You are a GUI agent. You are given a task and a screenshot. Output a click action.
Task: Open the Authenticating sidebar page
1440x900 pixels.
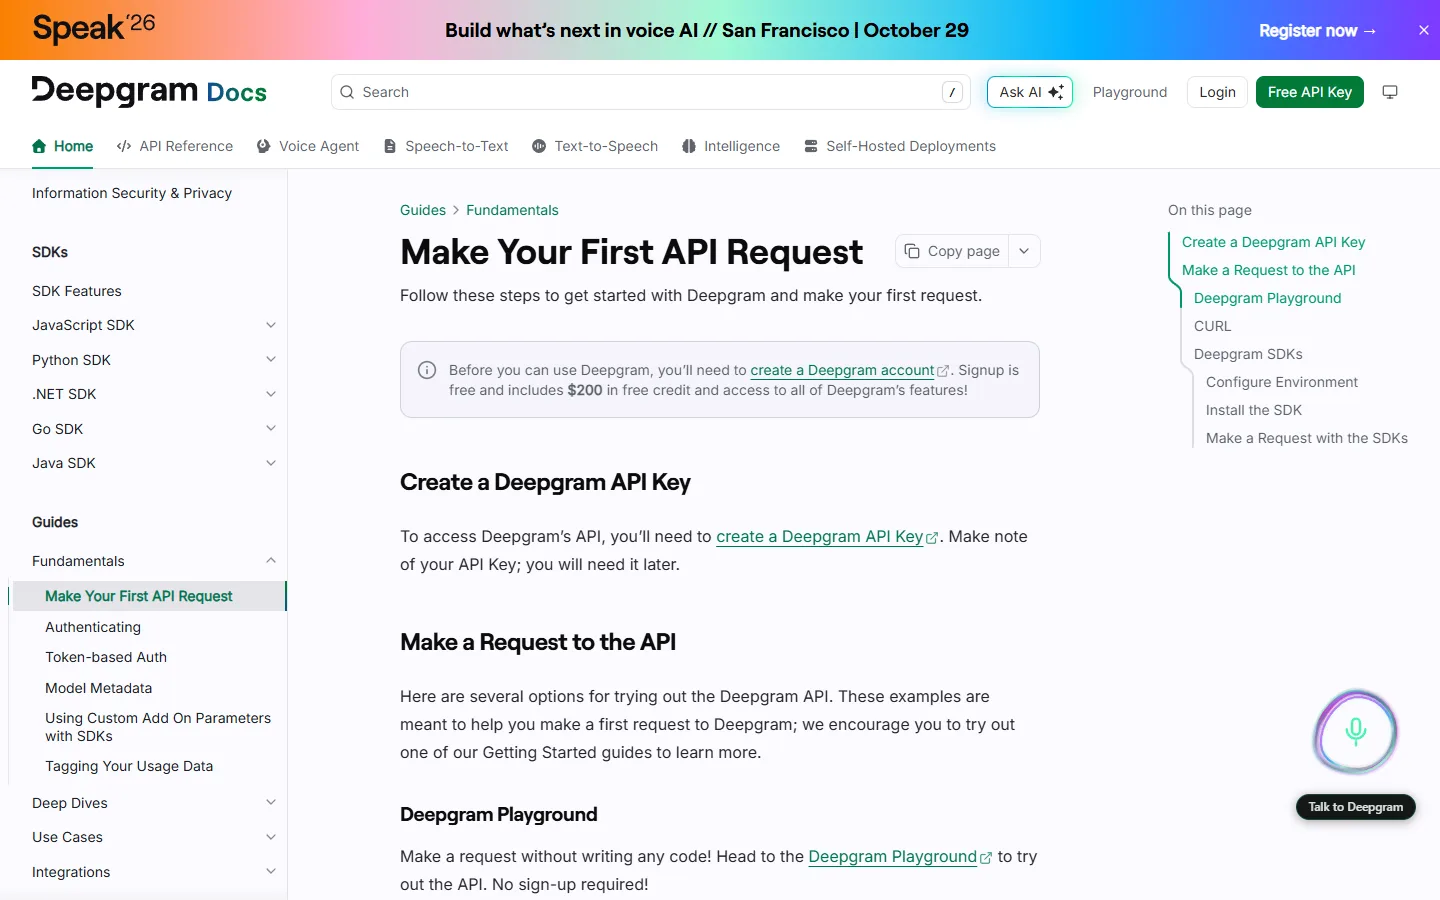coord(93,627)
